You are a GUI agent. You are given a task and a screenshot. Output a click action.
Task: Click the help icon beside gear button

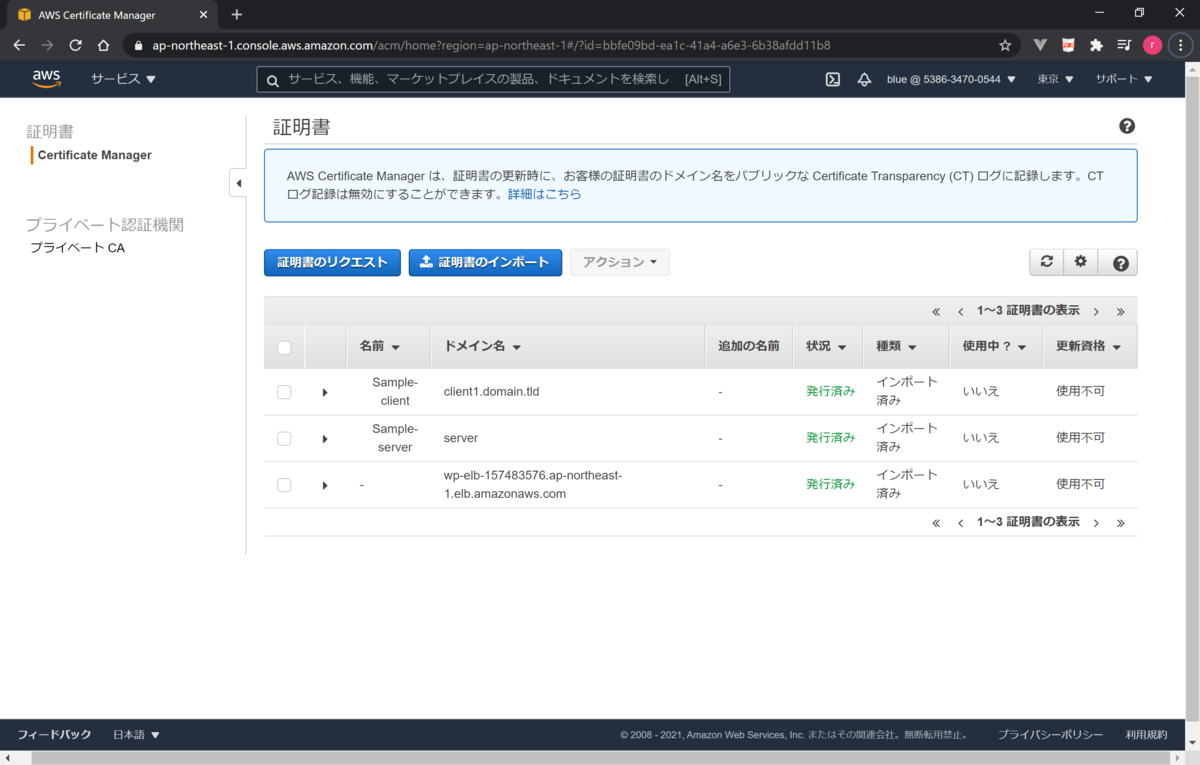[x=1120, y=262]
